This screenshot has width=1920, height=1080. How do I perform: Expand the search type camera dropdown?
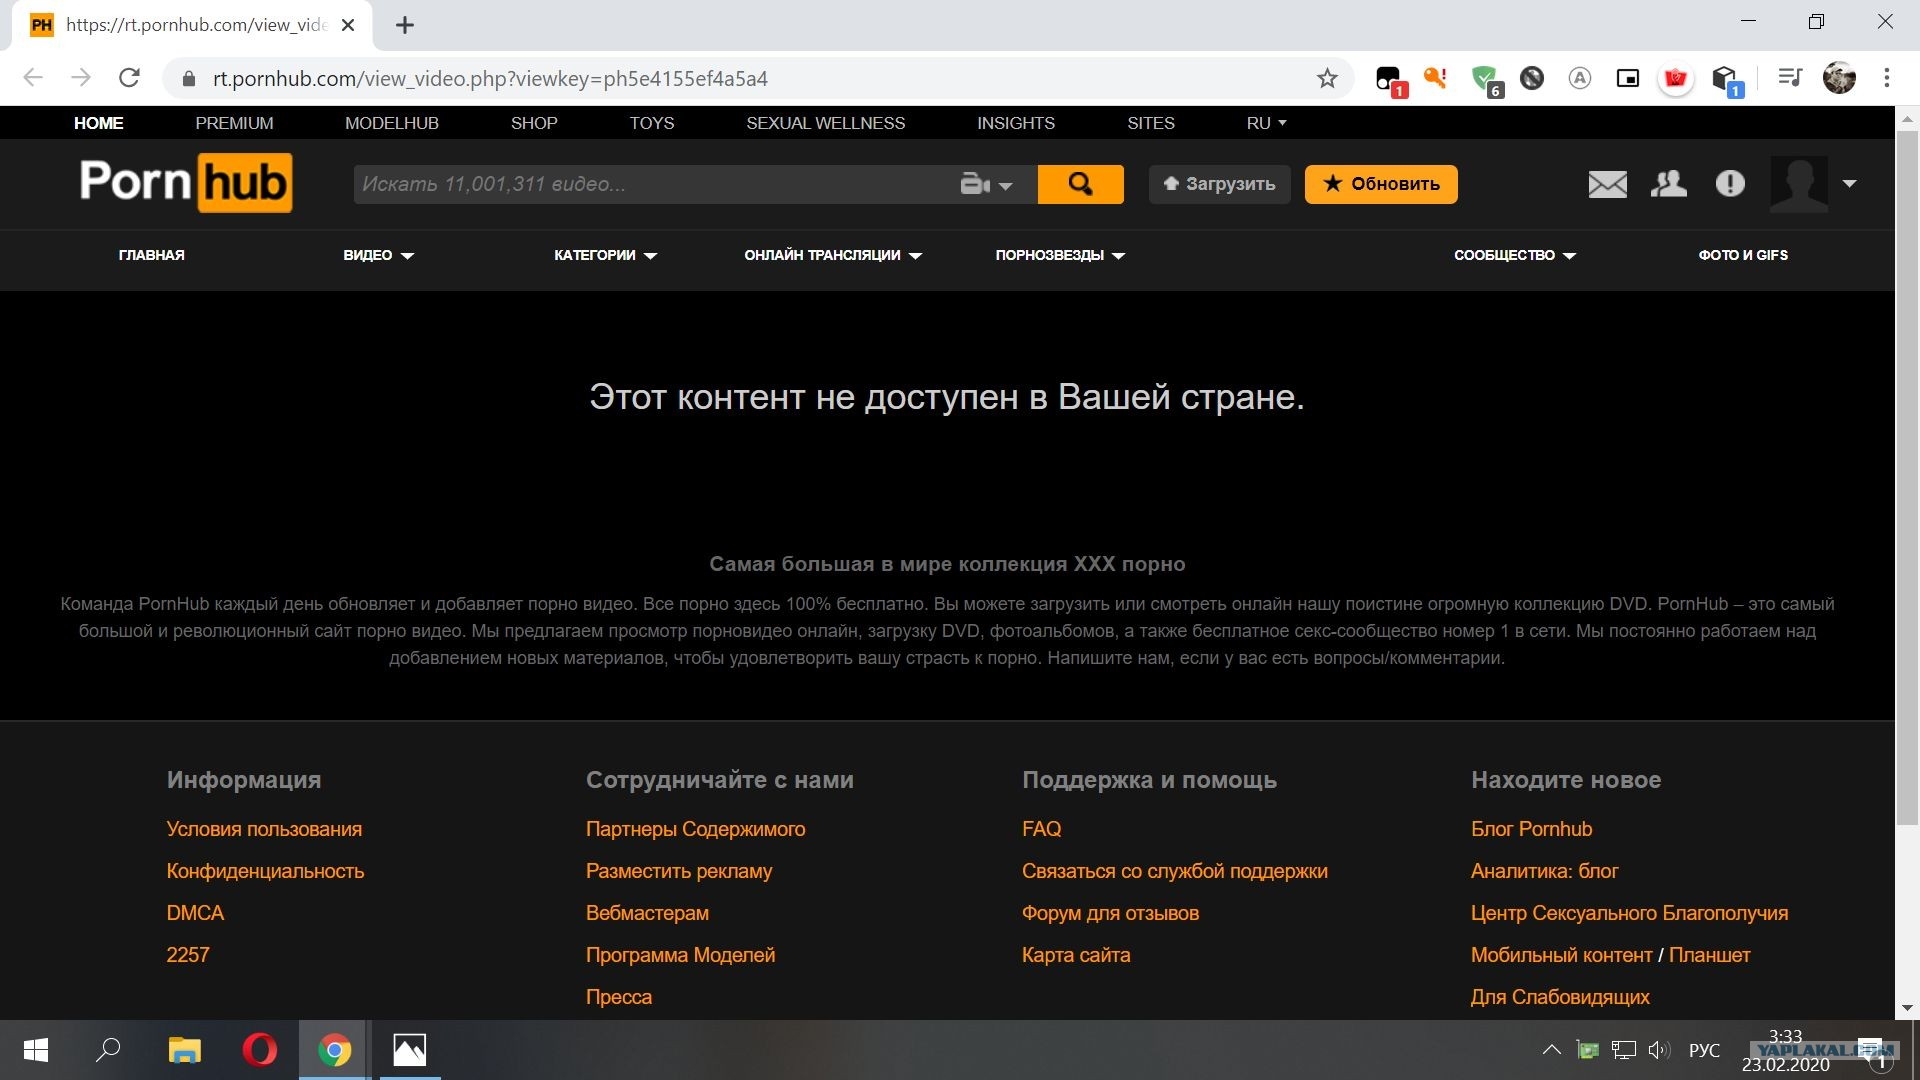click(986, 184)
